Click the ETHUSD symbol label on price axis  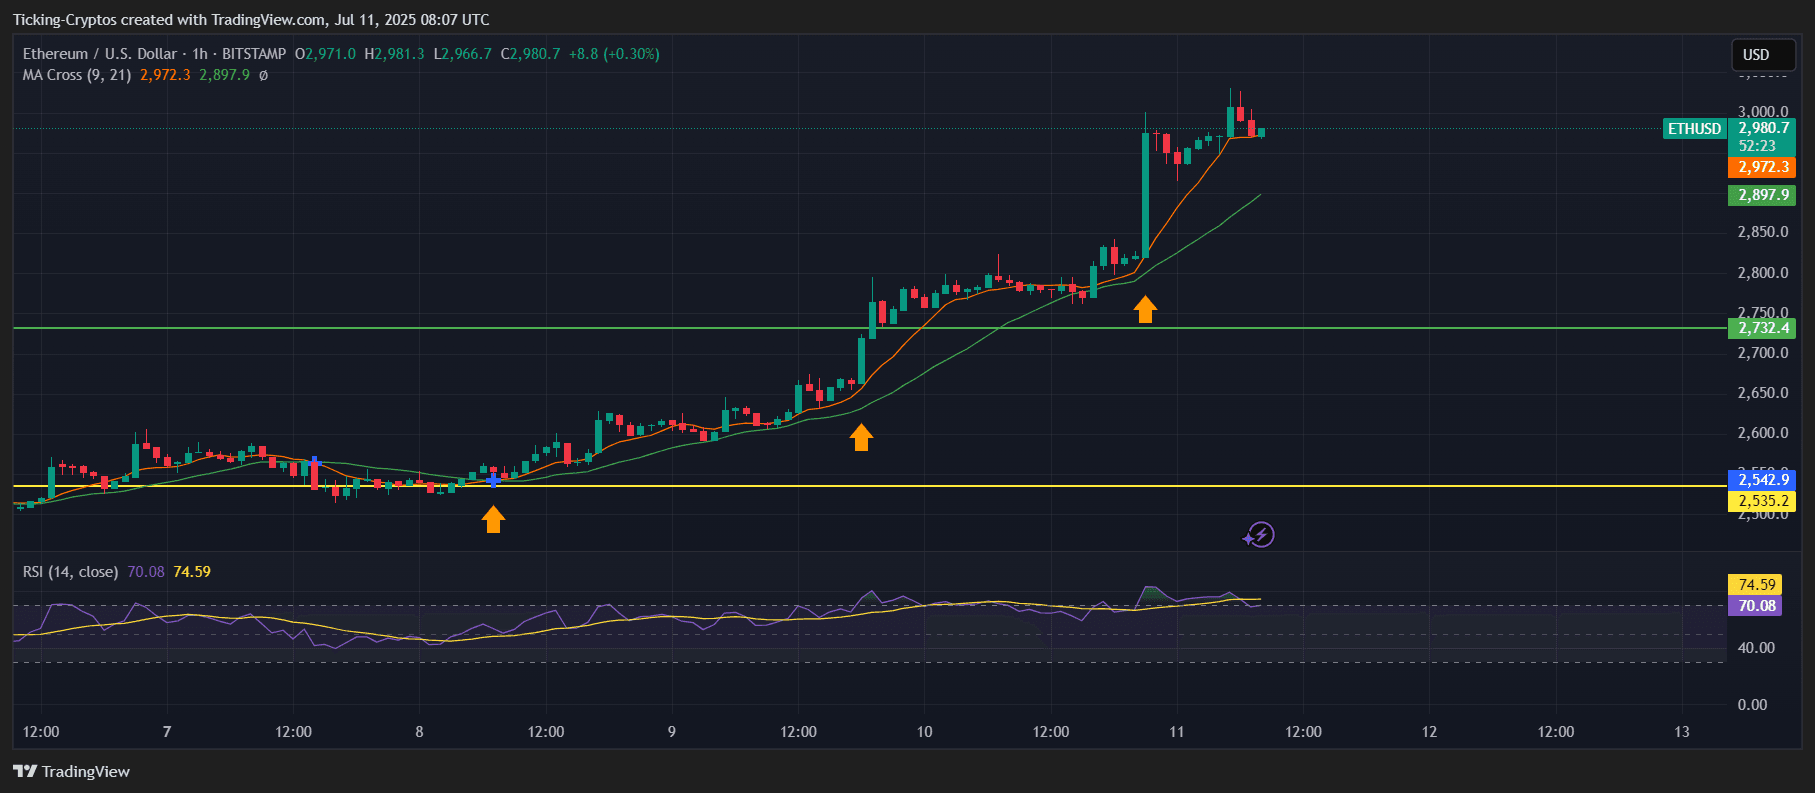click(x=1694, y=128)
